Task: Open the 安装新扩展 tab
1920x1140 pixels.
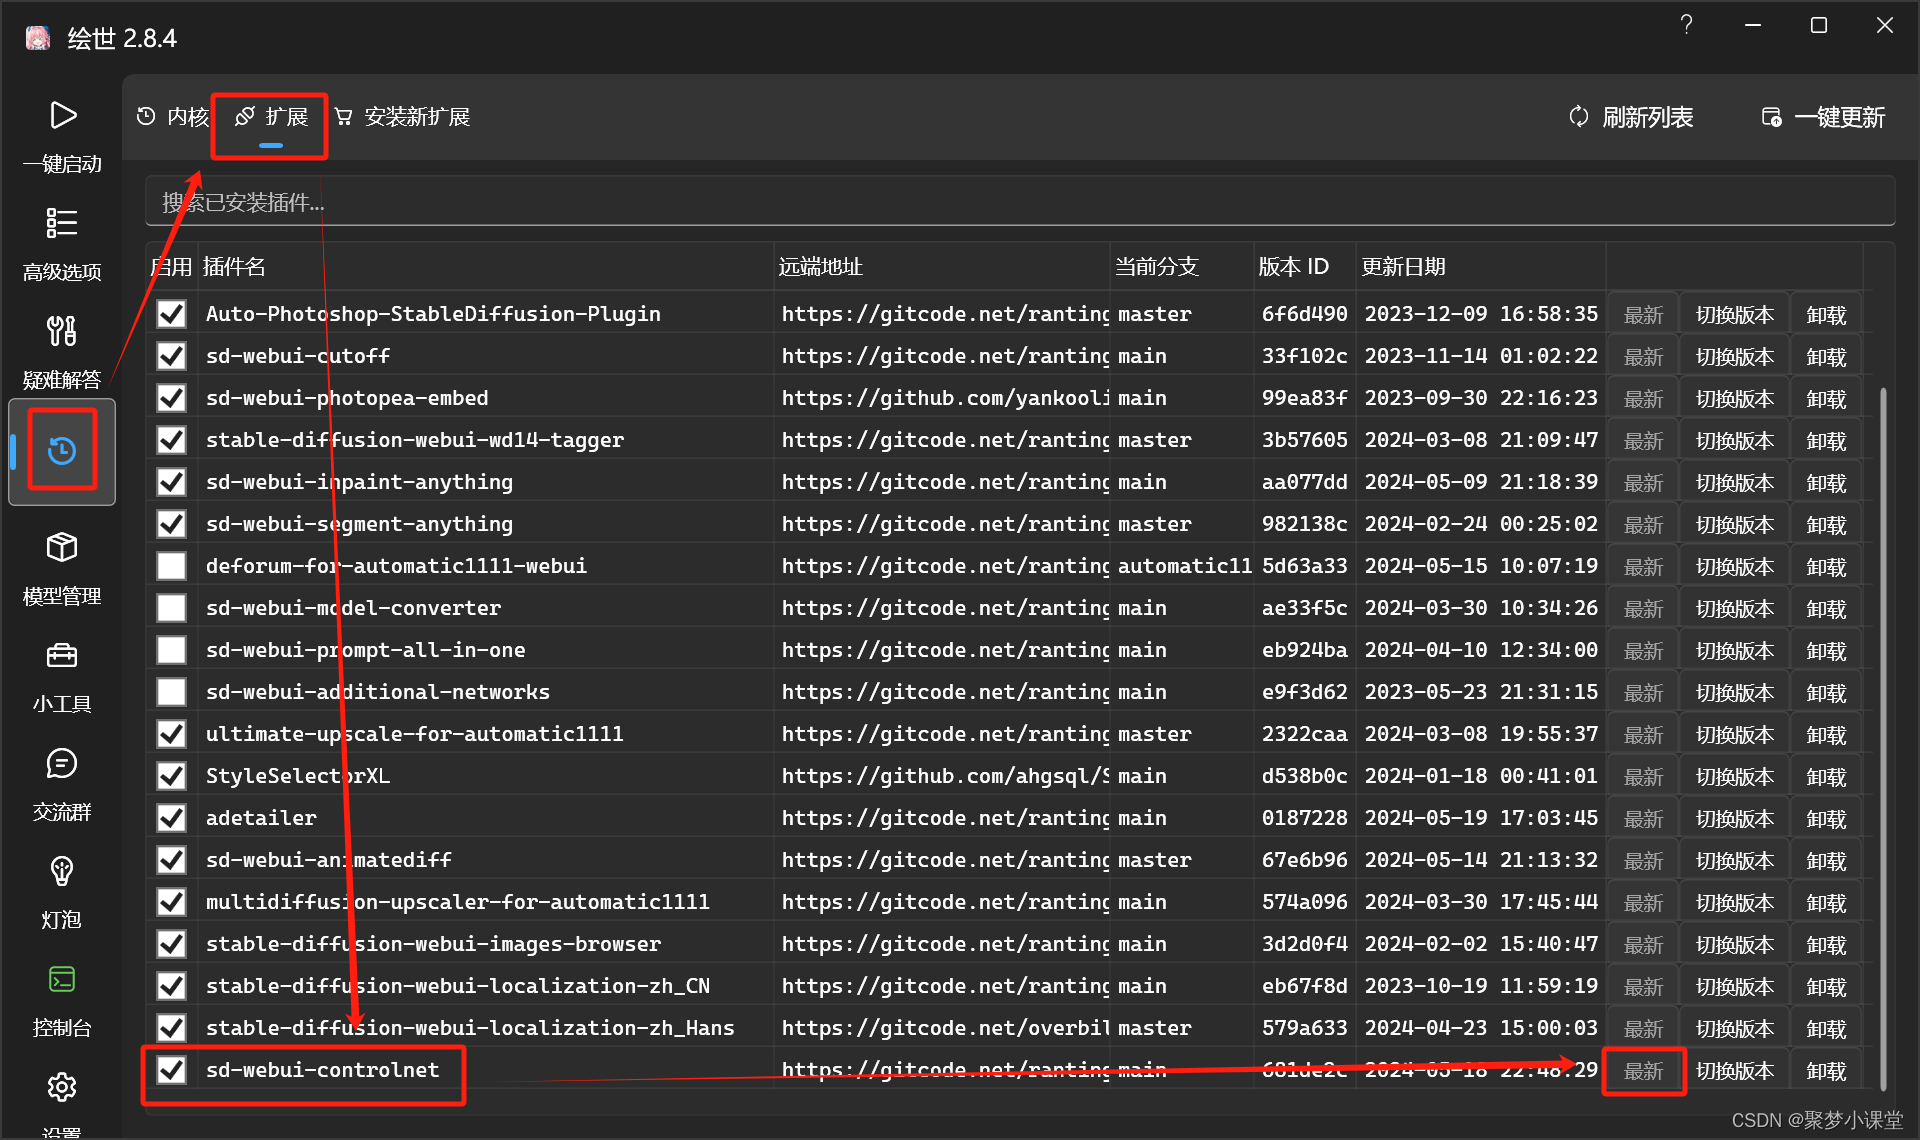Action: 403,117
